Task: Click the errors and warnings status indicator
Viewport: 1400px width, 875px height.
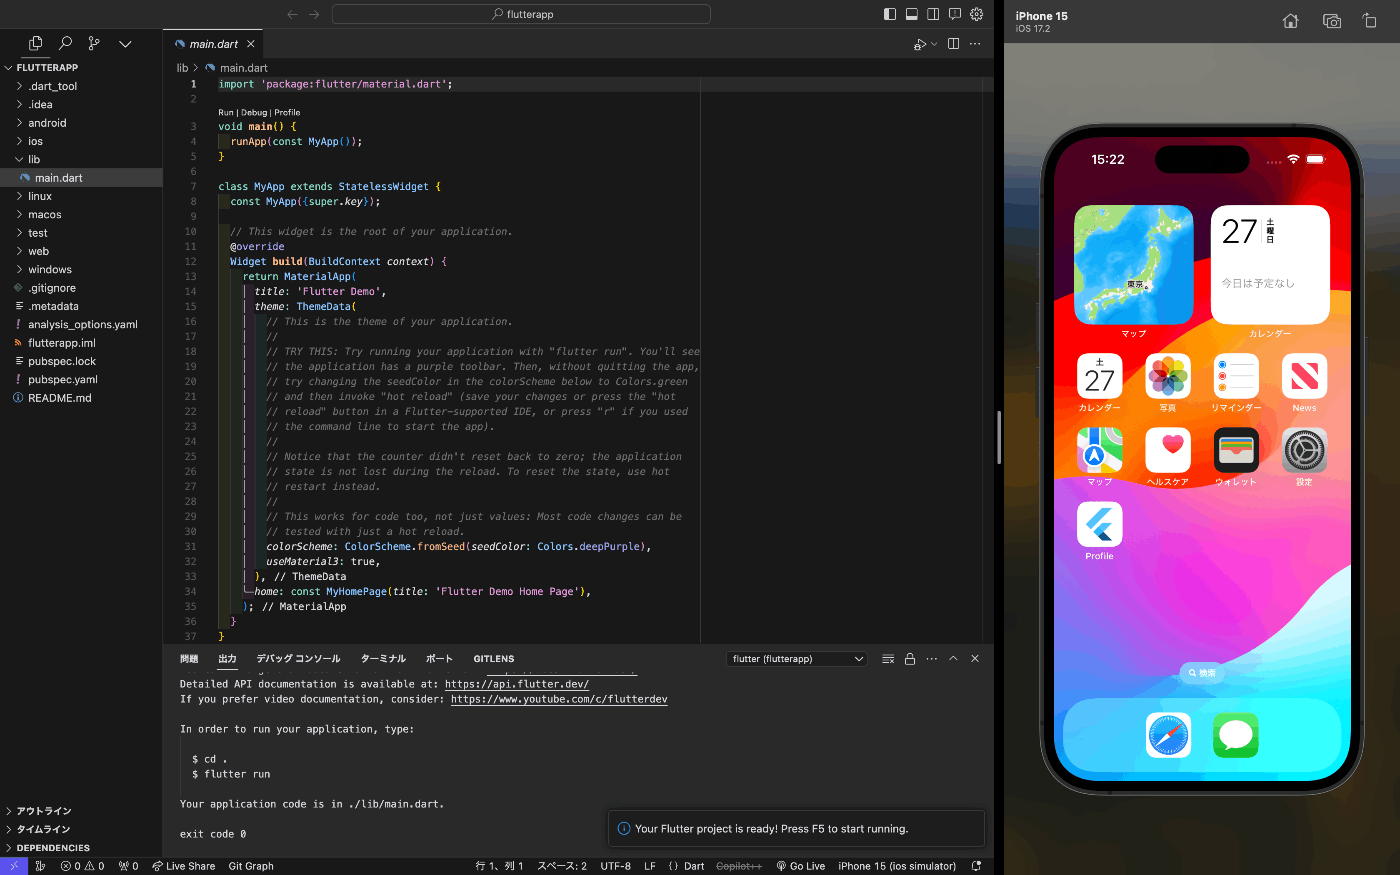Action: (x=82, y=866)
